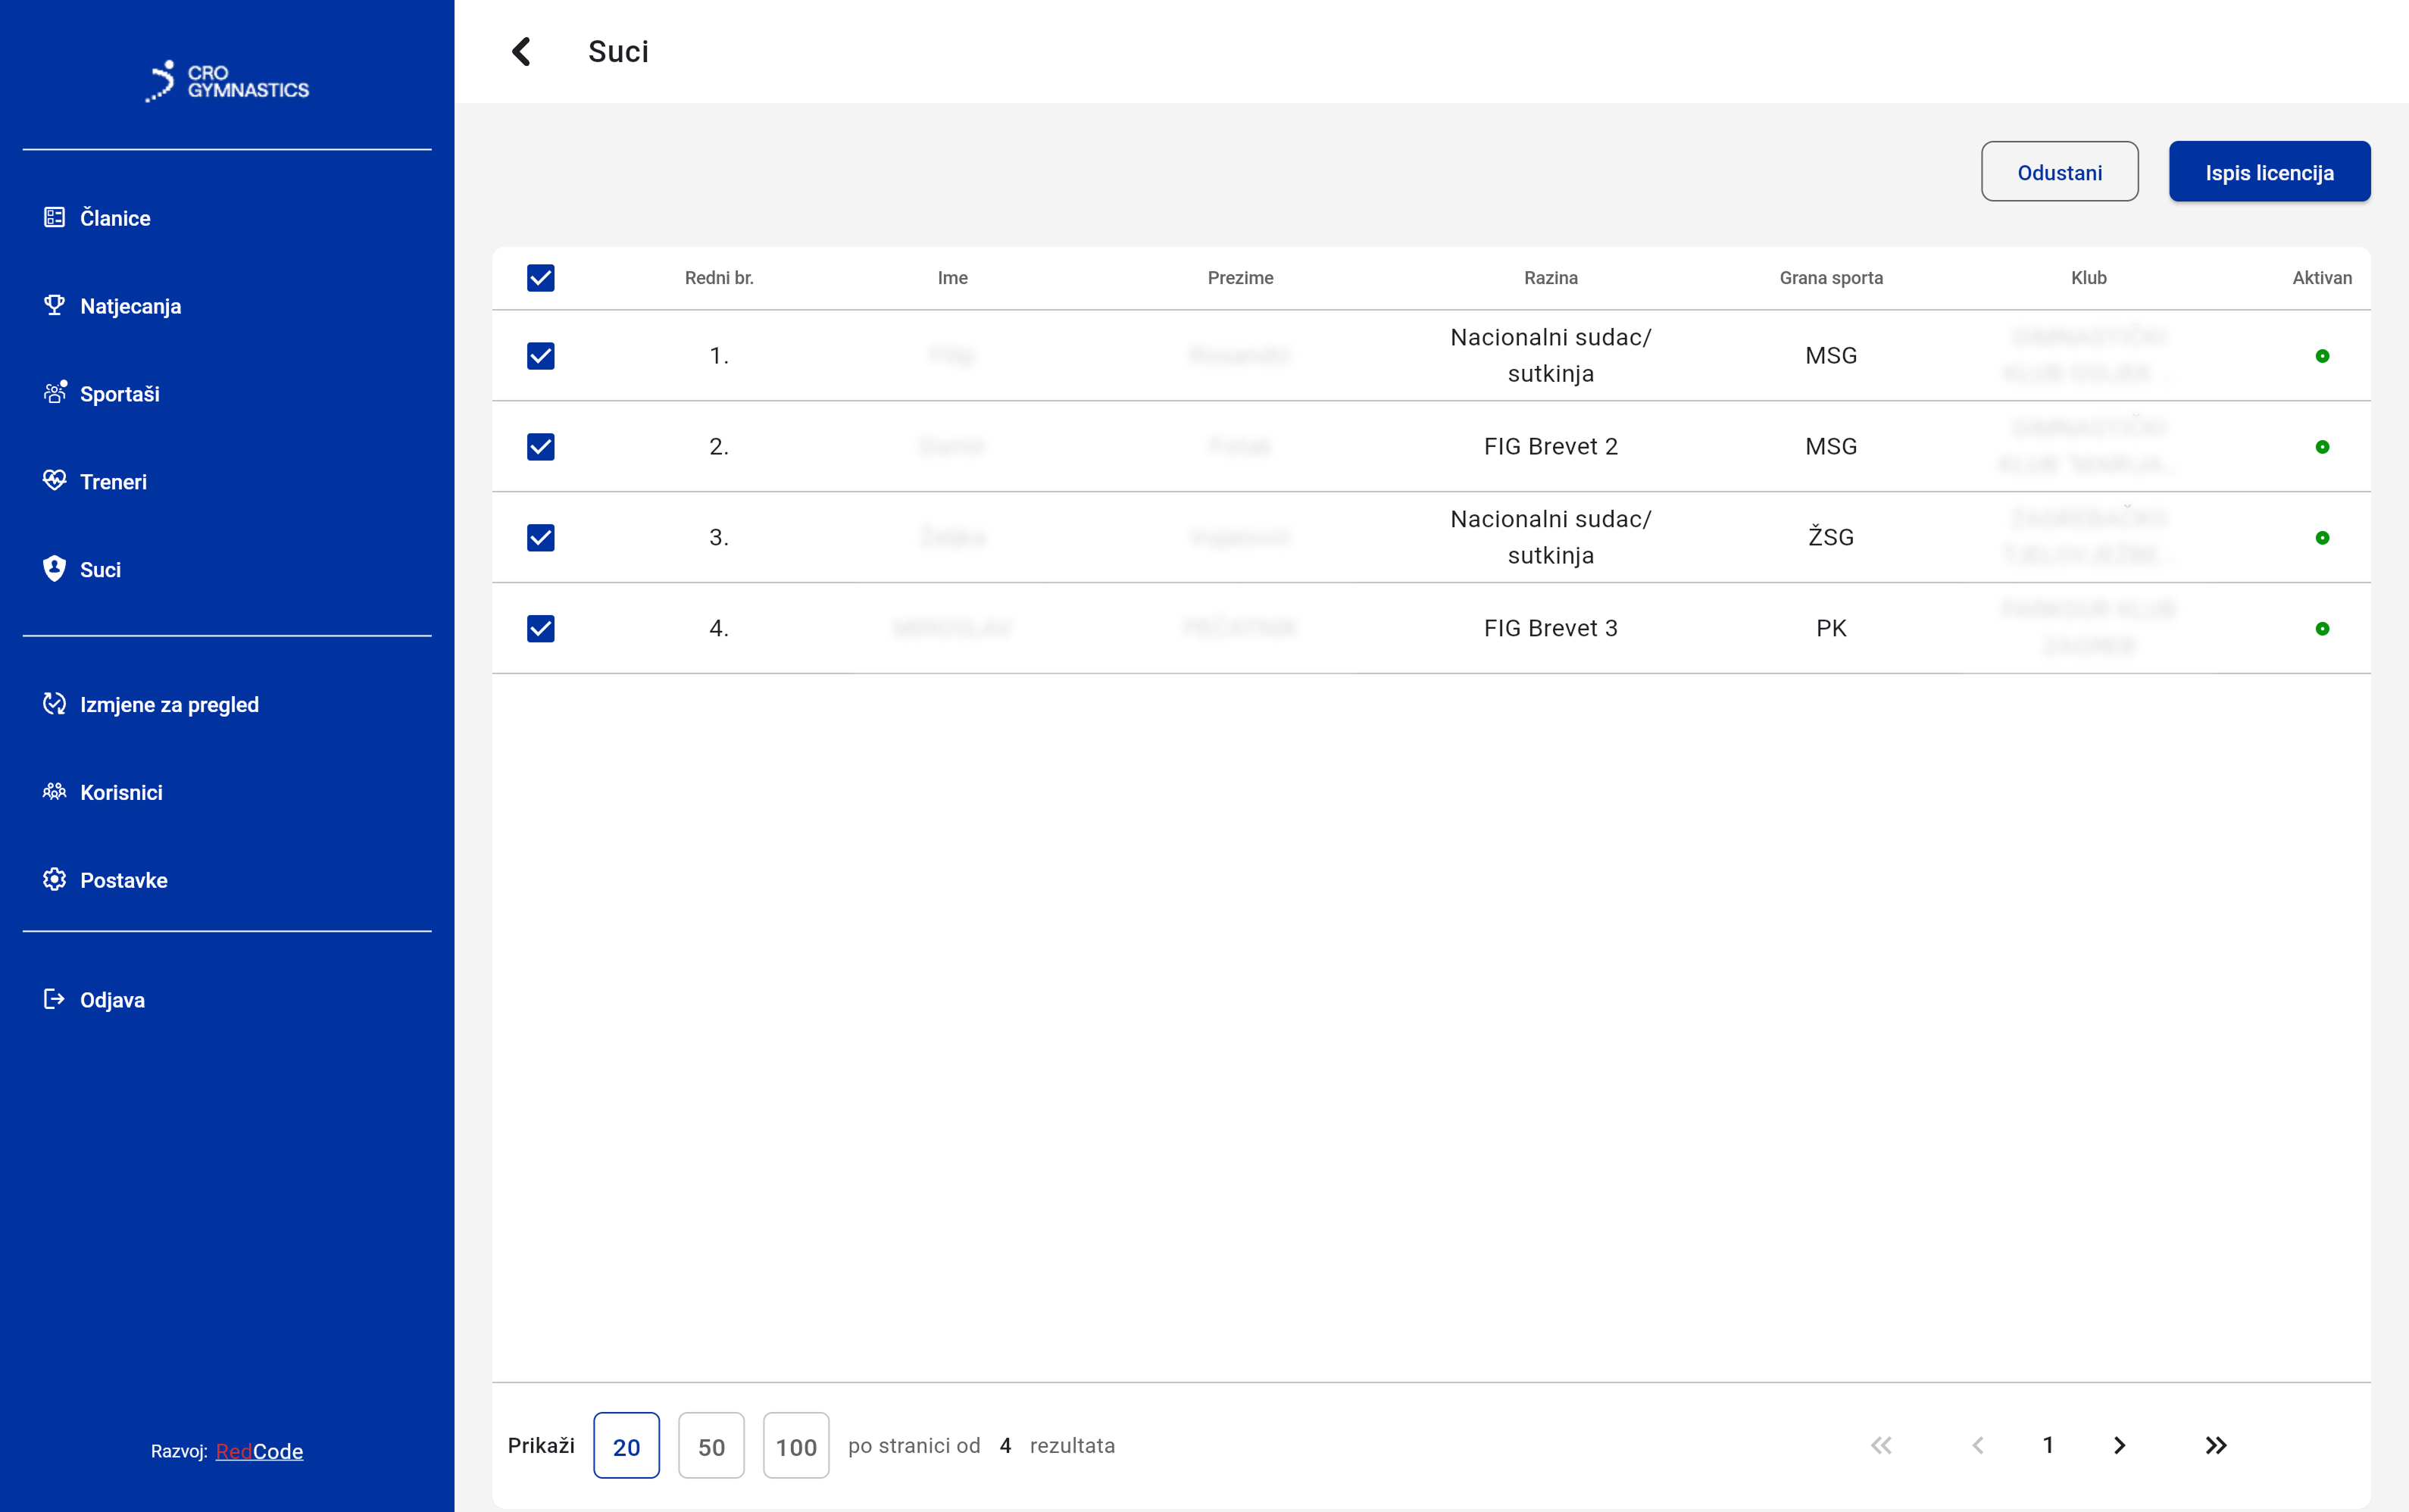Click the Članice sidebar icon
The image size is (2409, 1512).
pyautogui.click(x=54, y=217)
